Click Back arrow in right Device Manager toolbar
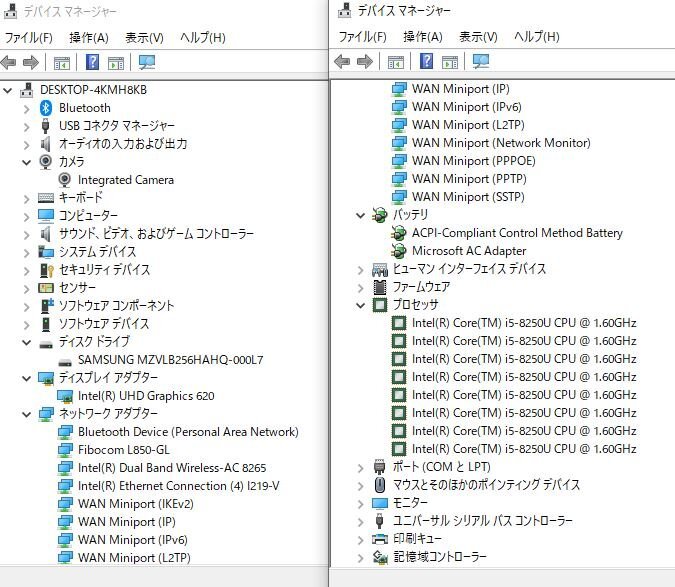 point(342,62)
